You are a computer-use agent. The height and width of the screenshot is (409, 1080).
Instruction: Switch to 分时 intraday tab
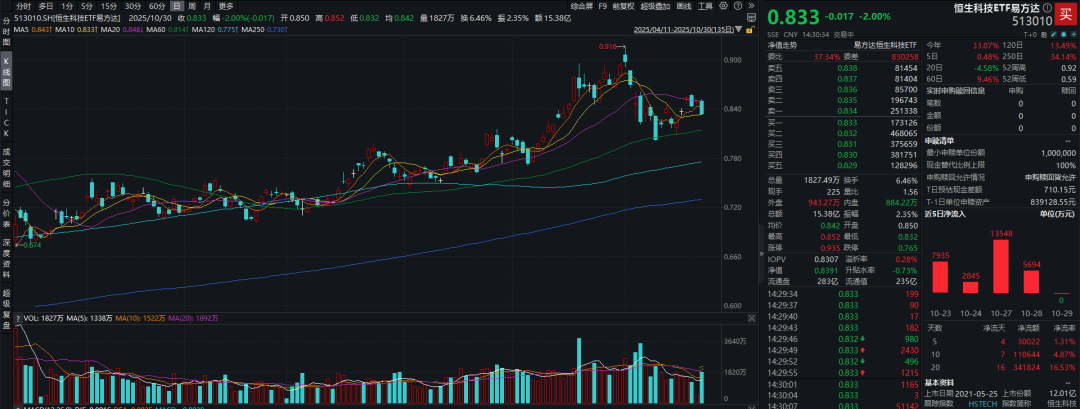tap(25, 6)
